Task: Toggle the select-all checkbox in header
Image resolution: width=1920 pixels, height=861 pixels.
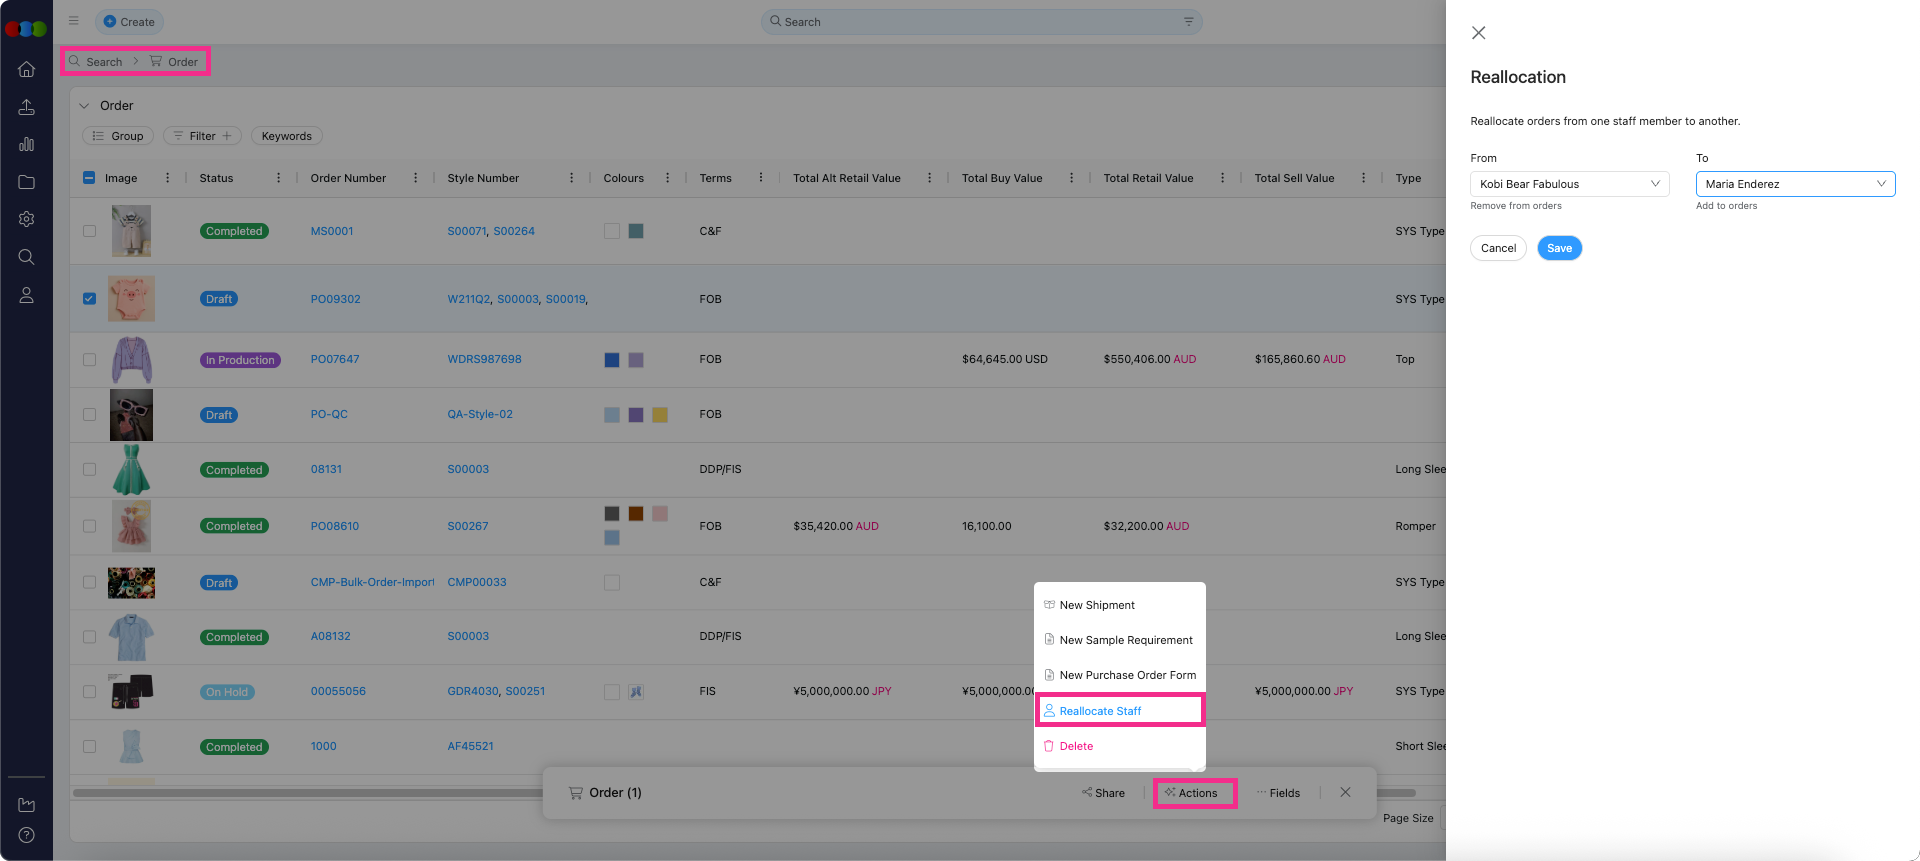Action: point(89,178)
